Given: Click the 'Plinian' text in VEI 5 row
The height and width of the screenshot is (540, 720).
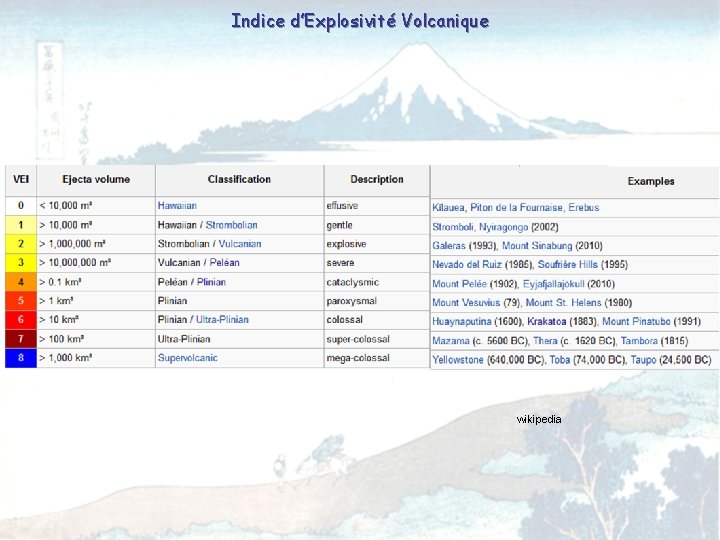Looking at the screenshot, I should tap(173, 301).
